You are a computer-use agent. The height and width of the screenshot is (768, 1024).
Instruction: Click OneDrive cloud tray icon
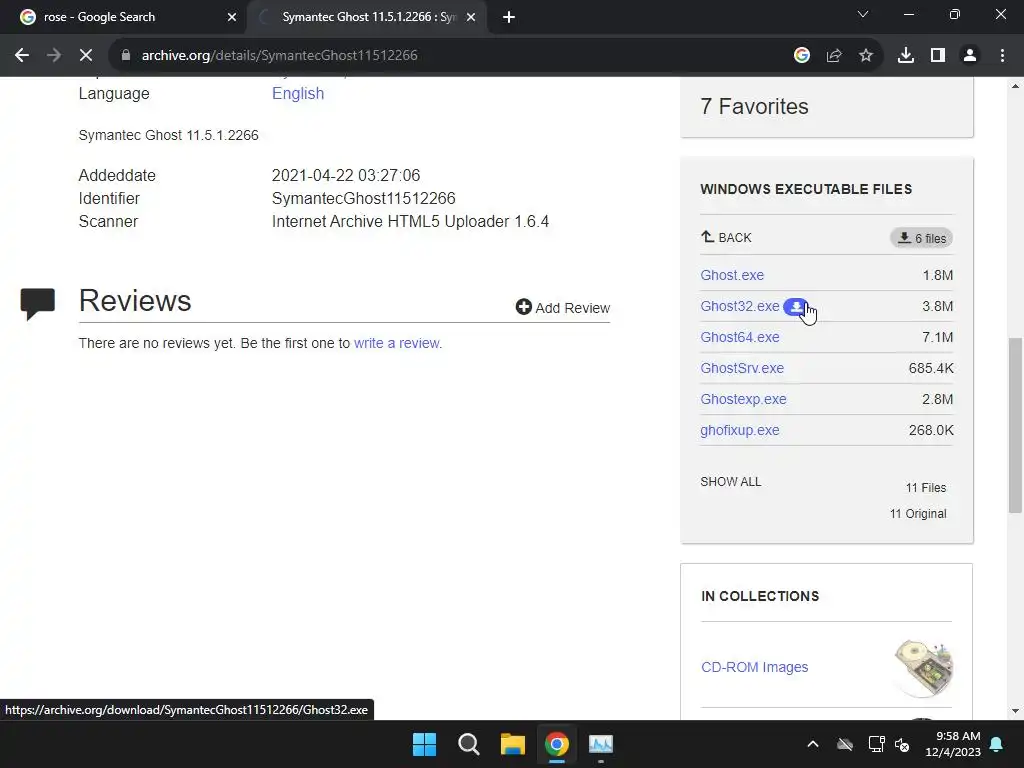coord(845,744)
